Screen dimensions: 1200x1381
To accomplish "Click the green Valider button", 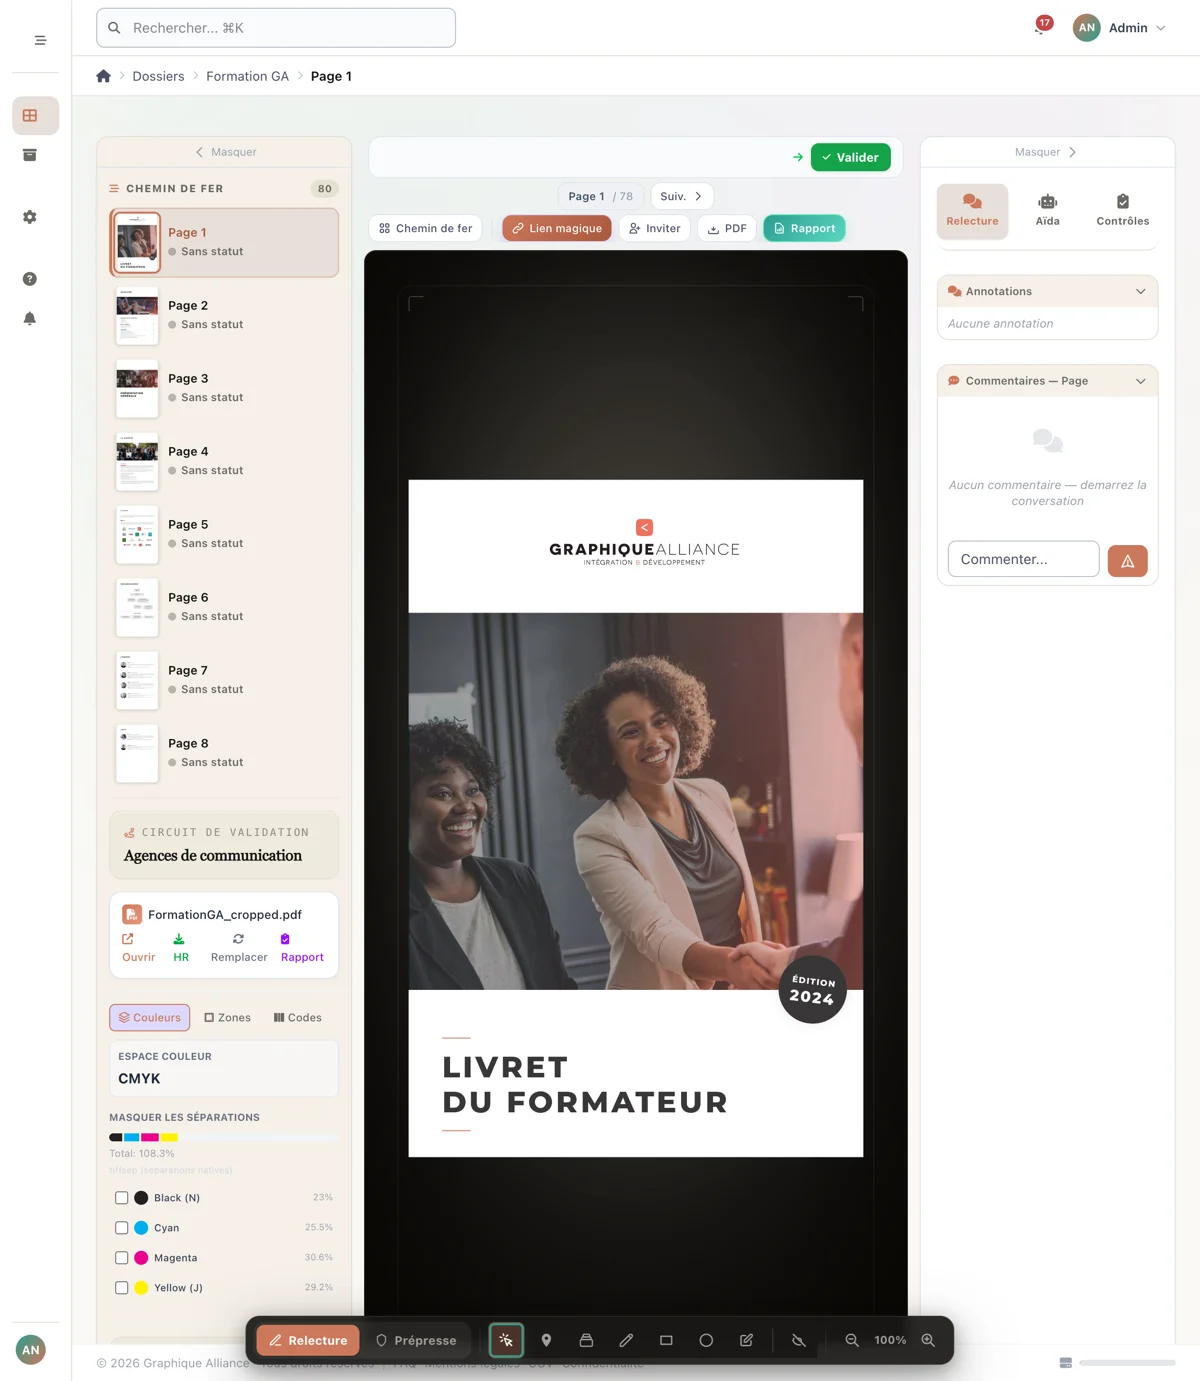I will pyautogui.click(x=850, y=157).
